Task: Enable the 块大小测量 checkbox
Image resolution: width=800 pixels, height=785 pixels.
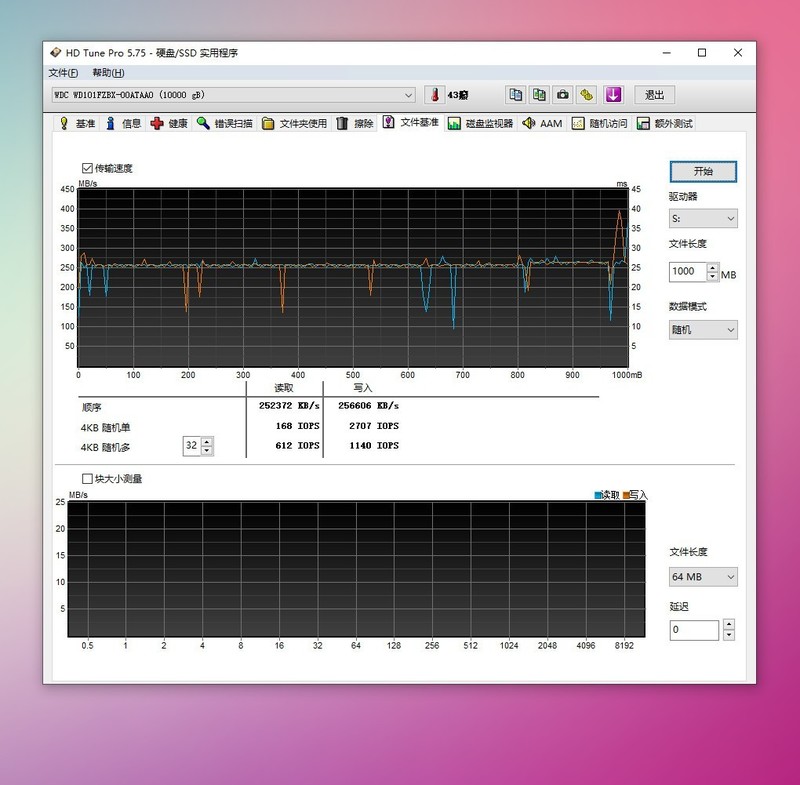Action: point(88,479)
